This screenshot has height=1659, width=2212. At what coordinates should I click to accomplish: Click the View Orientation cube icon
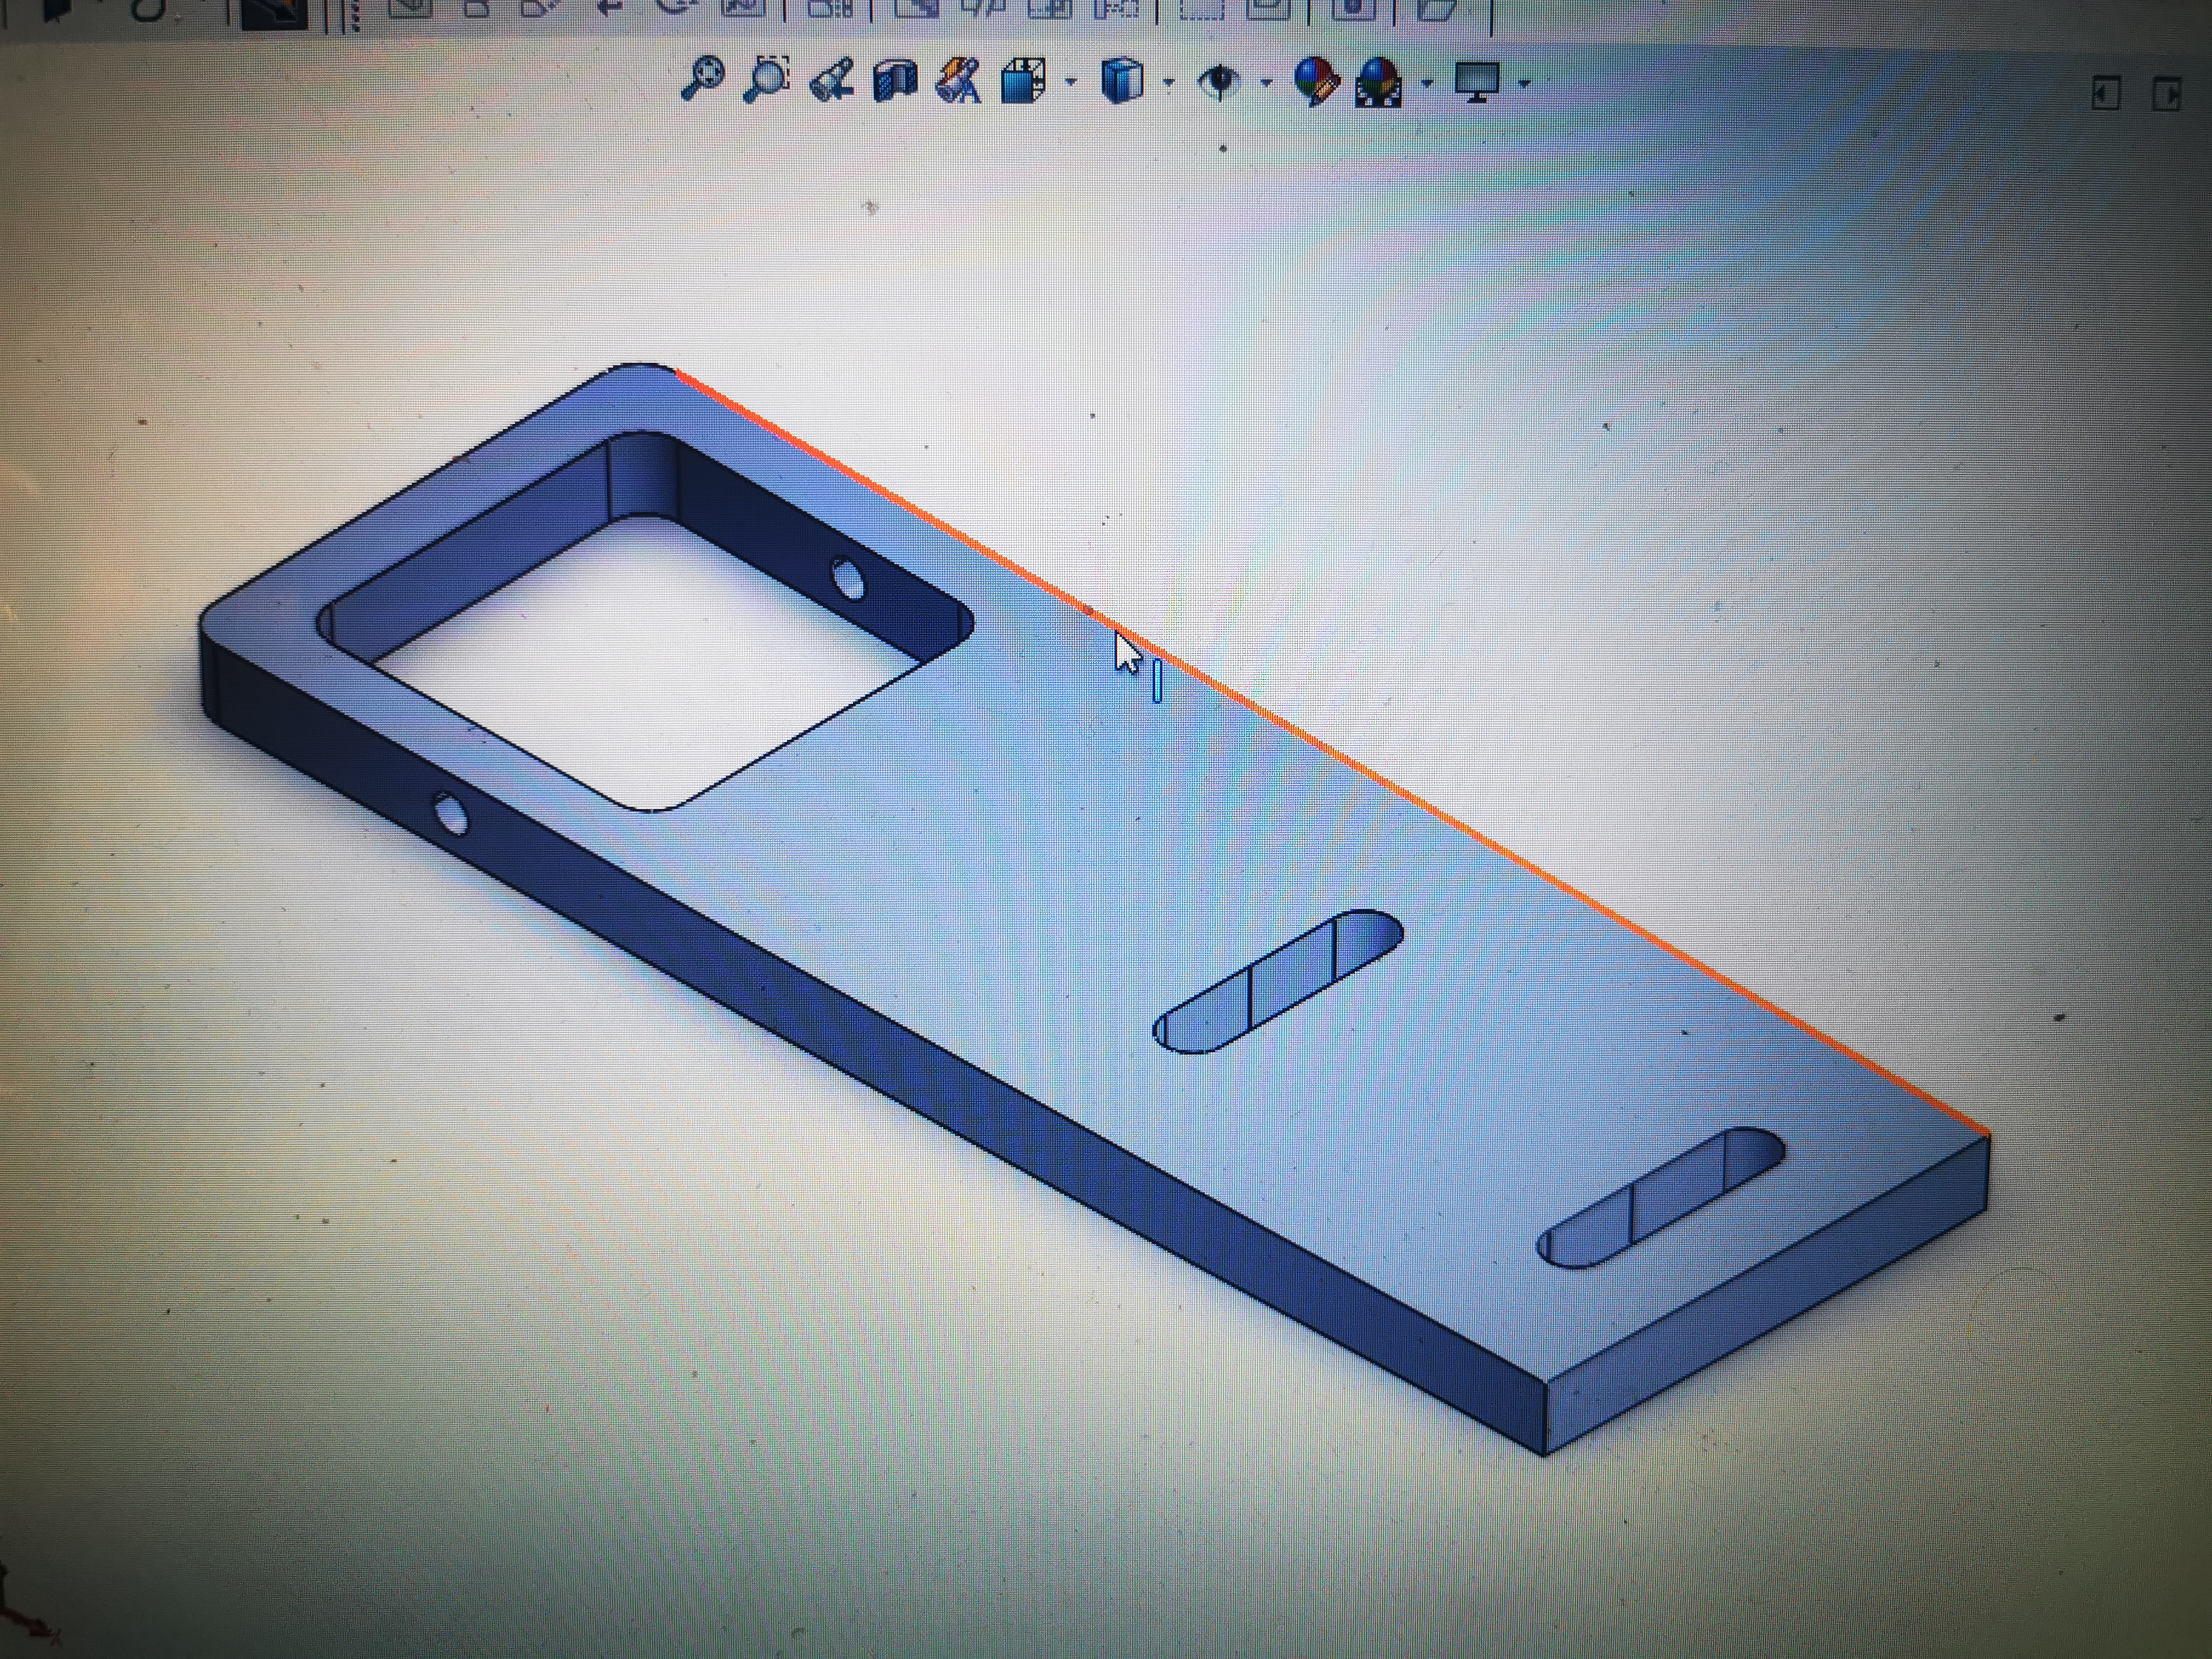coord(1023,81)
